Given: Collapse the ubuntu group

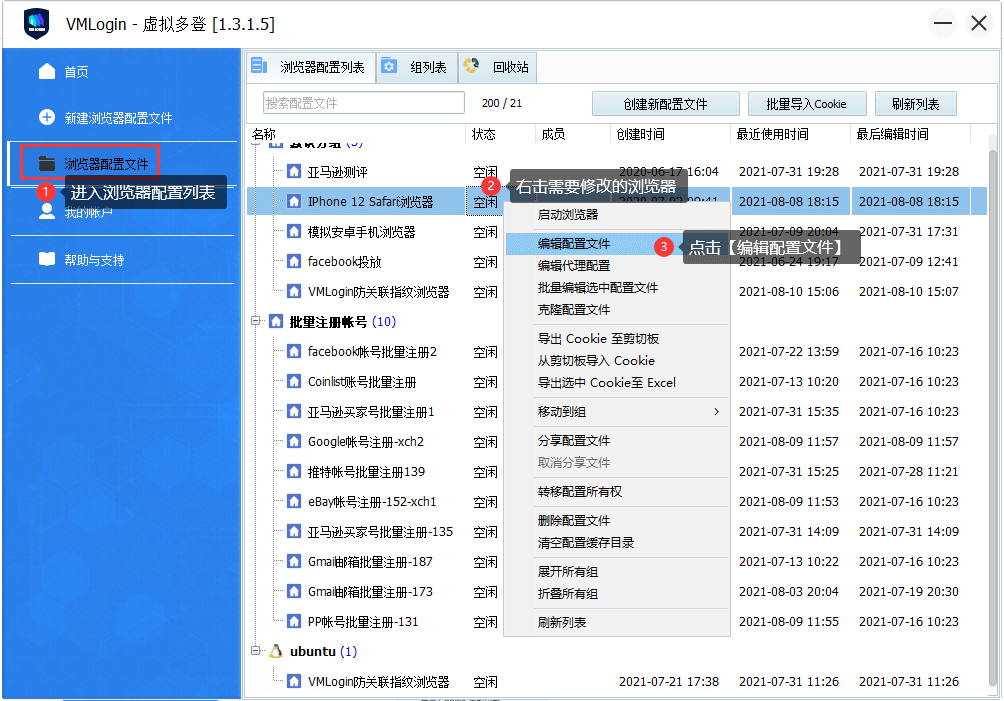Looking at the screenshot, I should coord(255,651).
